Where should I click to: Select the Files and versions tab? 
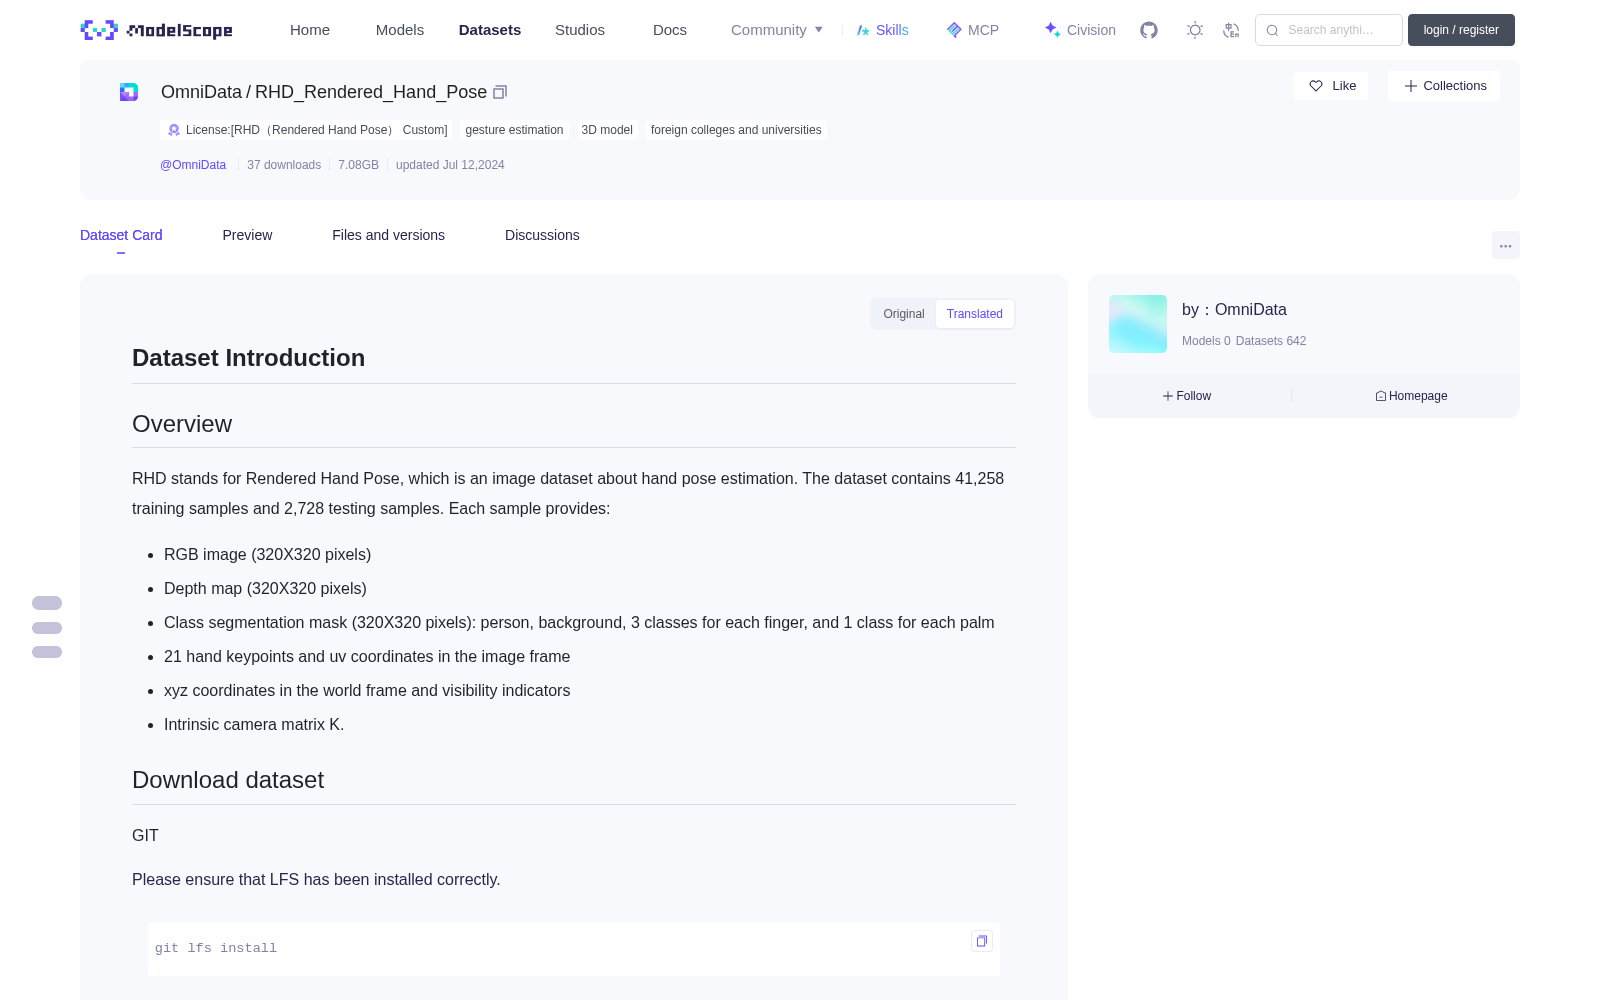click(388, 235)
